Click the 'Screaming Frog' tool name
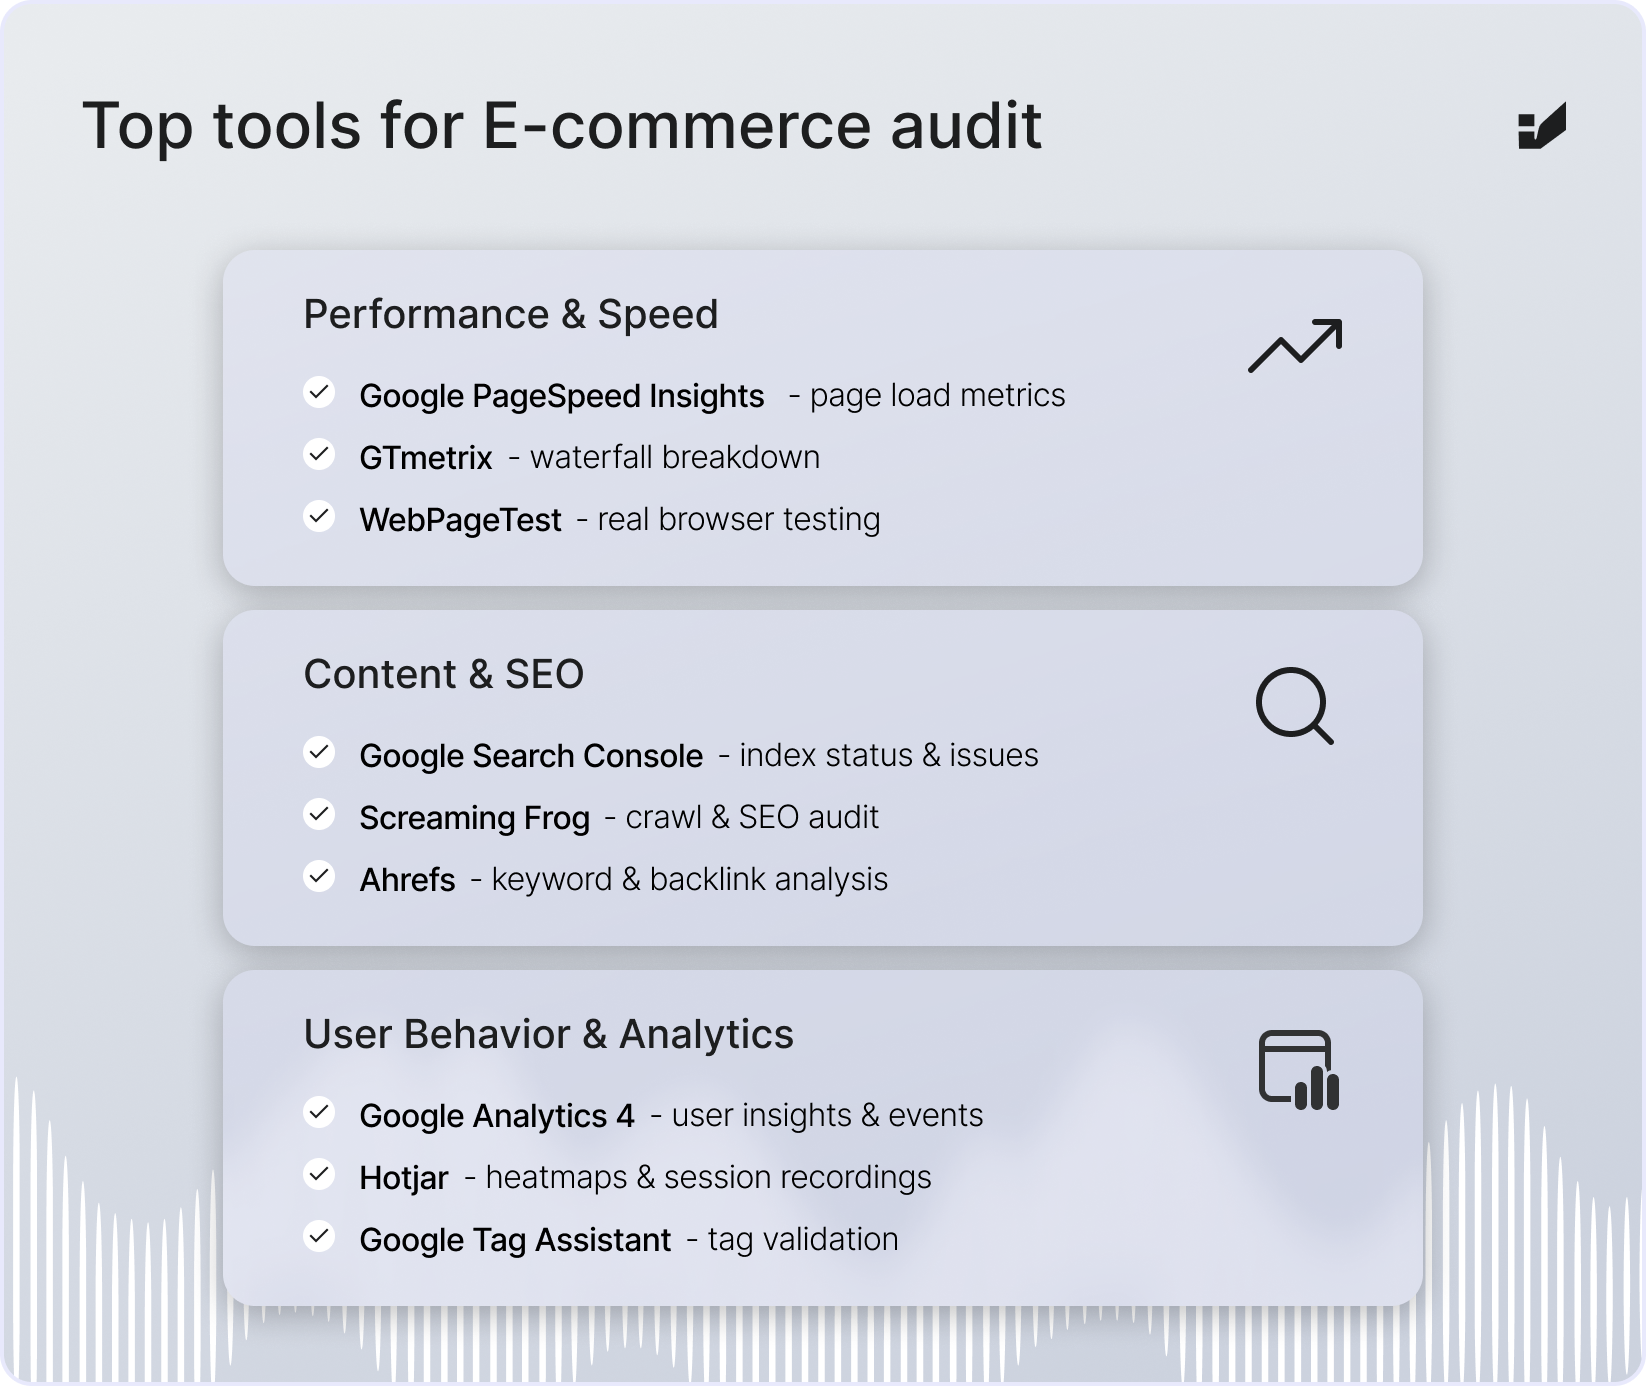The height and width of the screenshot is (1386, 1646). (x=475, y=819)
